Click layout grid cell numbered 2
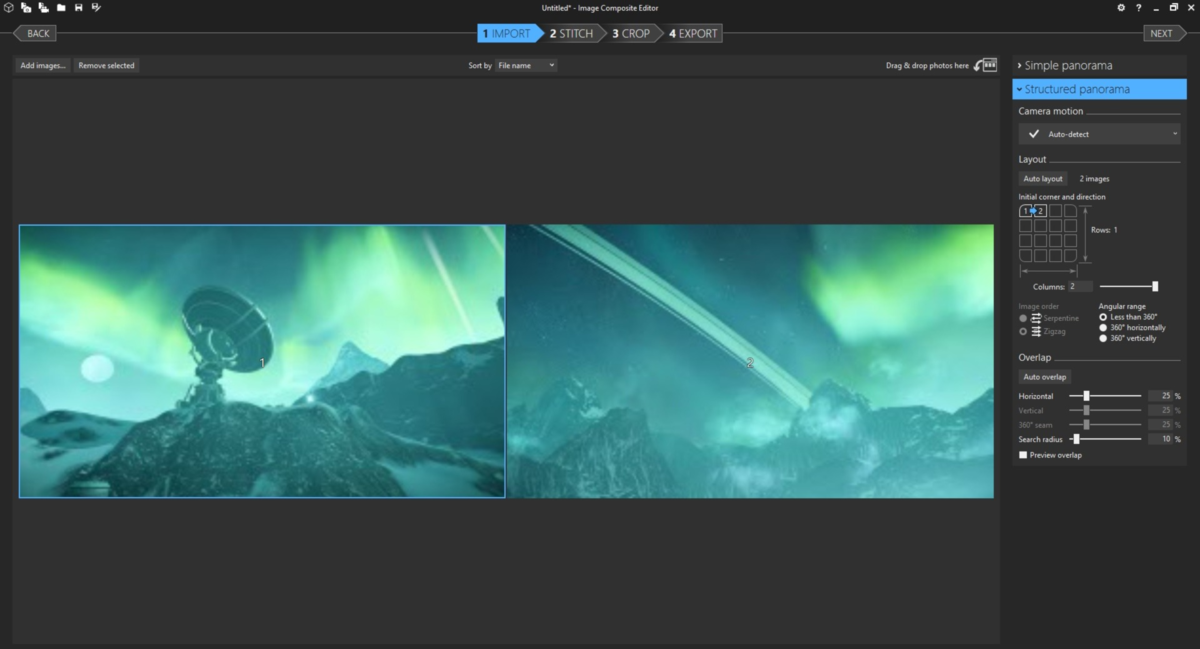The height and width of the screenshot is (649, 1200). tap(1040, 211)
